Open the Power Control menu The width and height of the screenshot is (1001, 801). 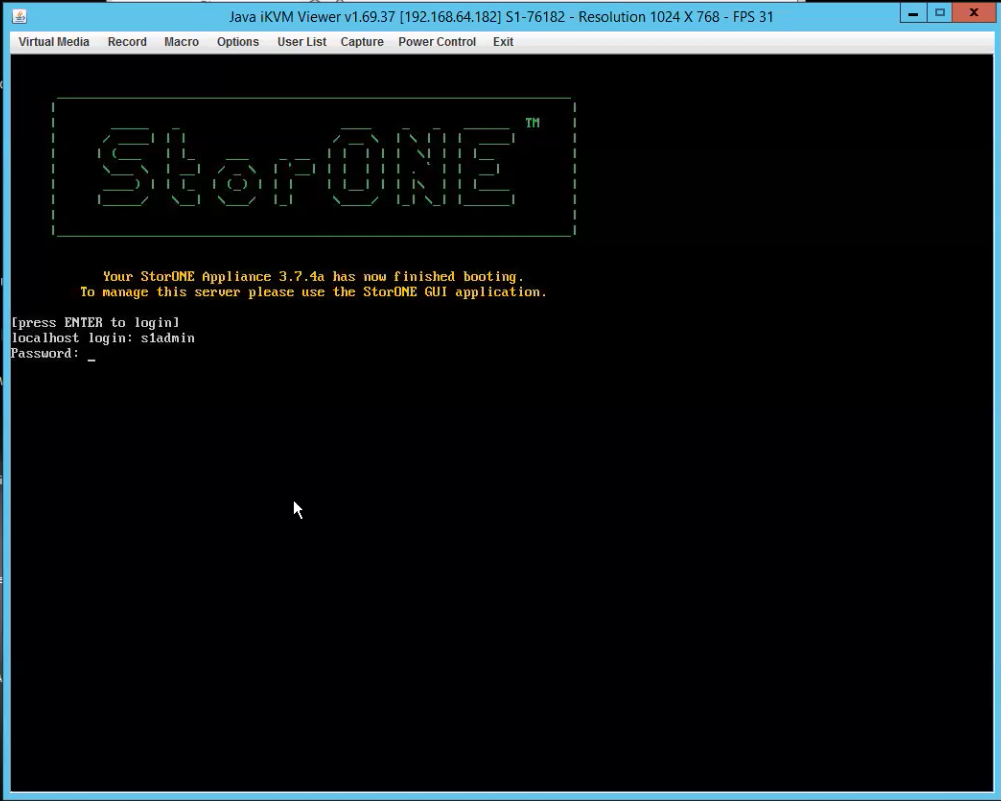tap(437, 42)
